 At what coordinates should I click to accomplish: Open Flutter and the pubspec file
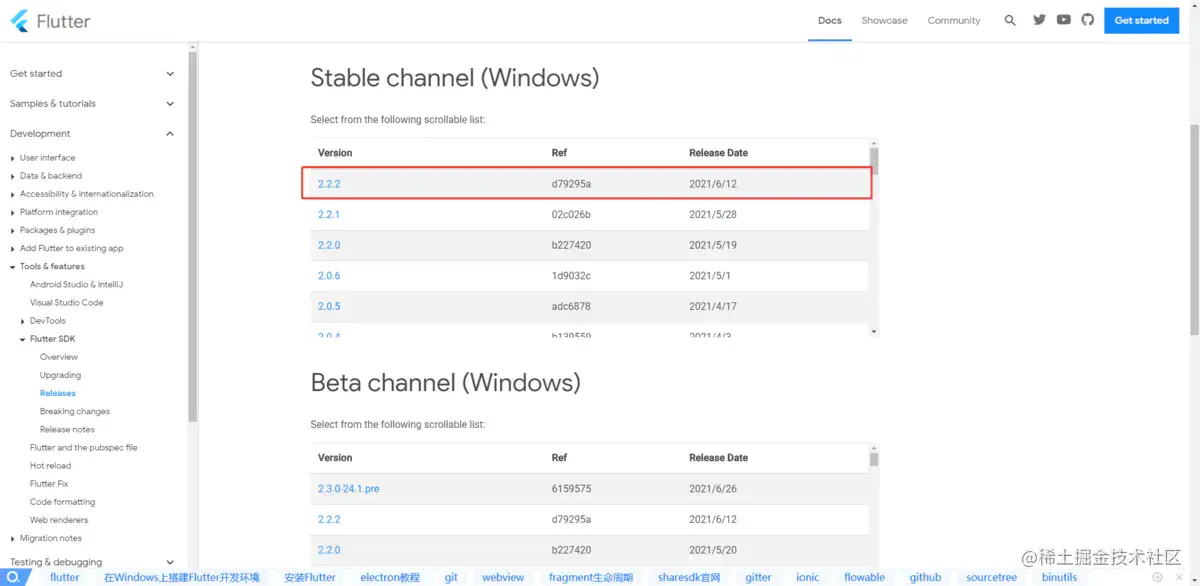pyautogui.click(x=84, y=448)
